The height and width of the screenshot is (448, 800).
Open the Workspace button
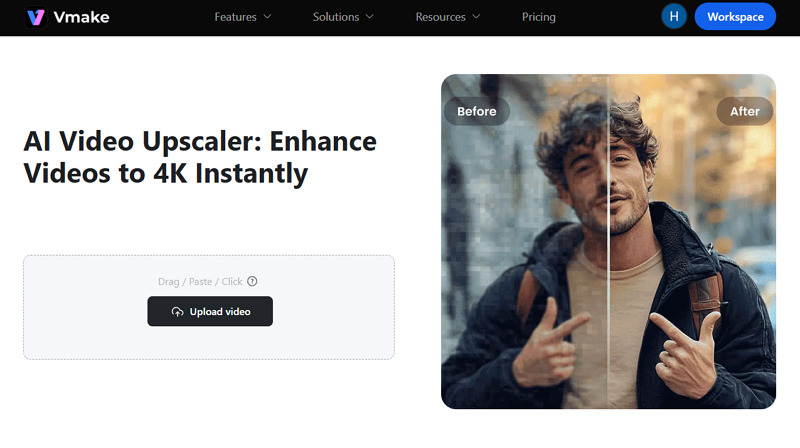click(x=735, y=16)
